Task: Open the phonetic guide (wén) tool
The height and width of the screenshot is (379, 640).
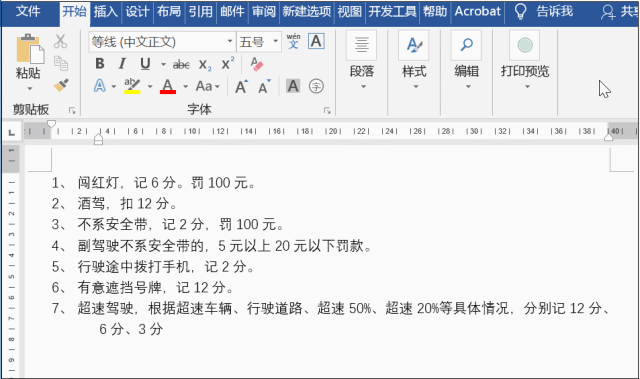Action: (x=293, y=41)
